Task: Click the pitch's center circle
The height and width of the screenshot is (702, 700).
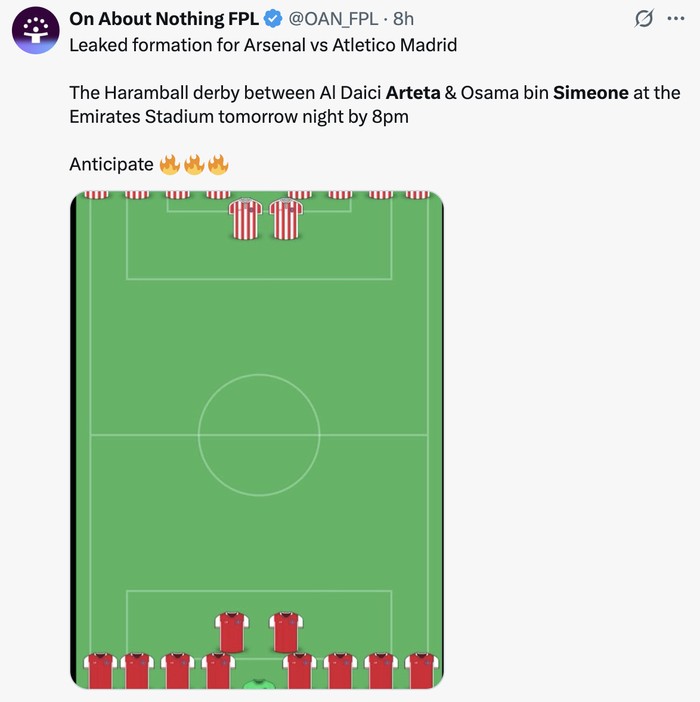Action: coord(259,434)
